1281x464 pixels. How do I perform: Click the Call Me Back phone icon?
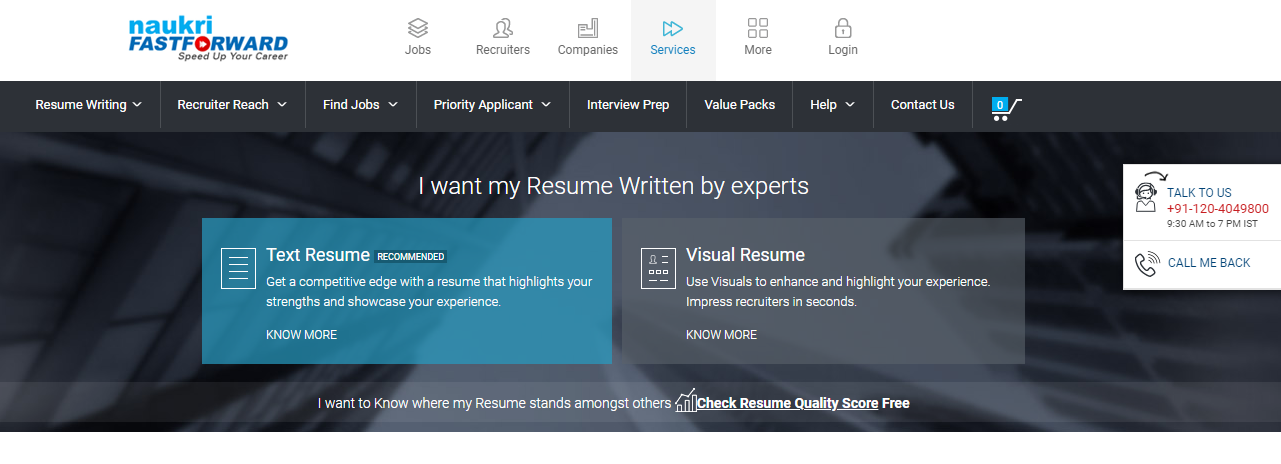(x=1146, y=264)
